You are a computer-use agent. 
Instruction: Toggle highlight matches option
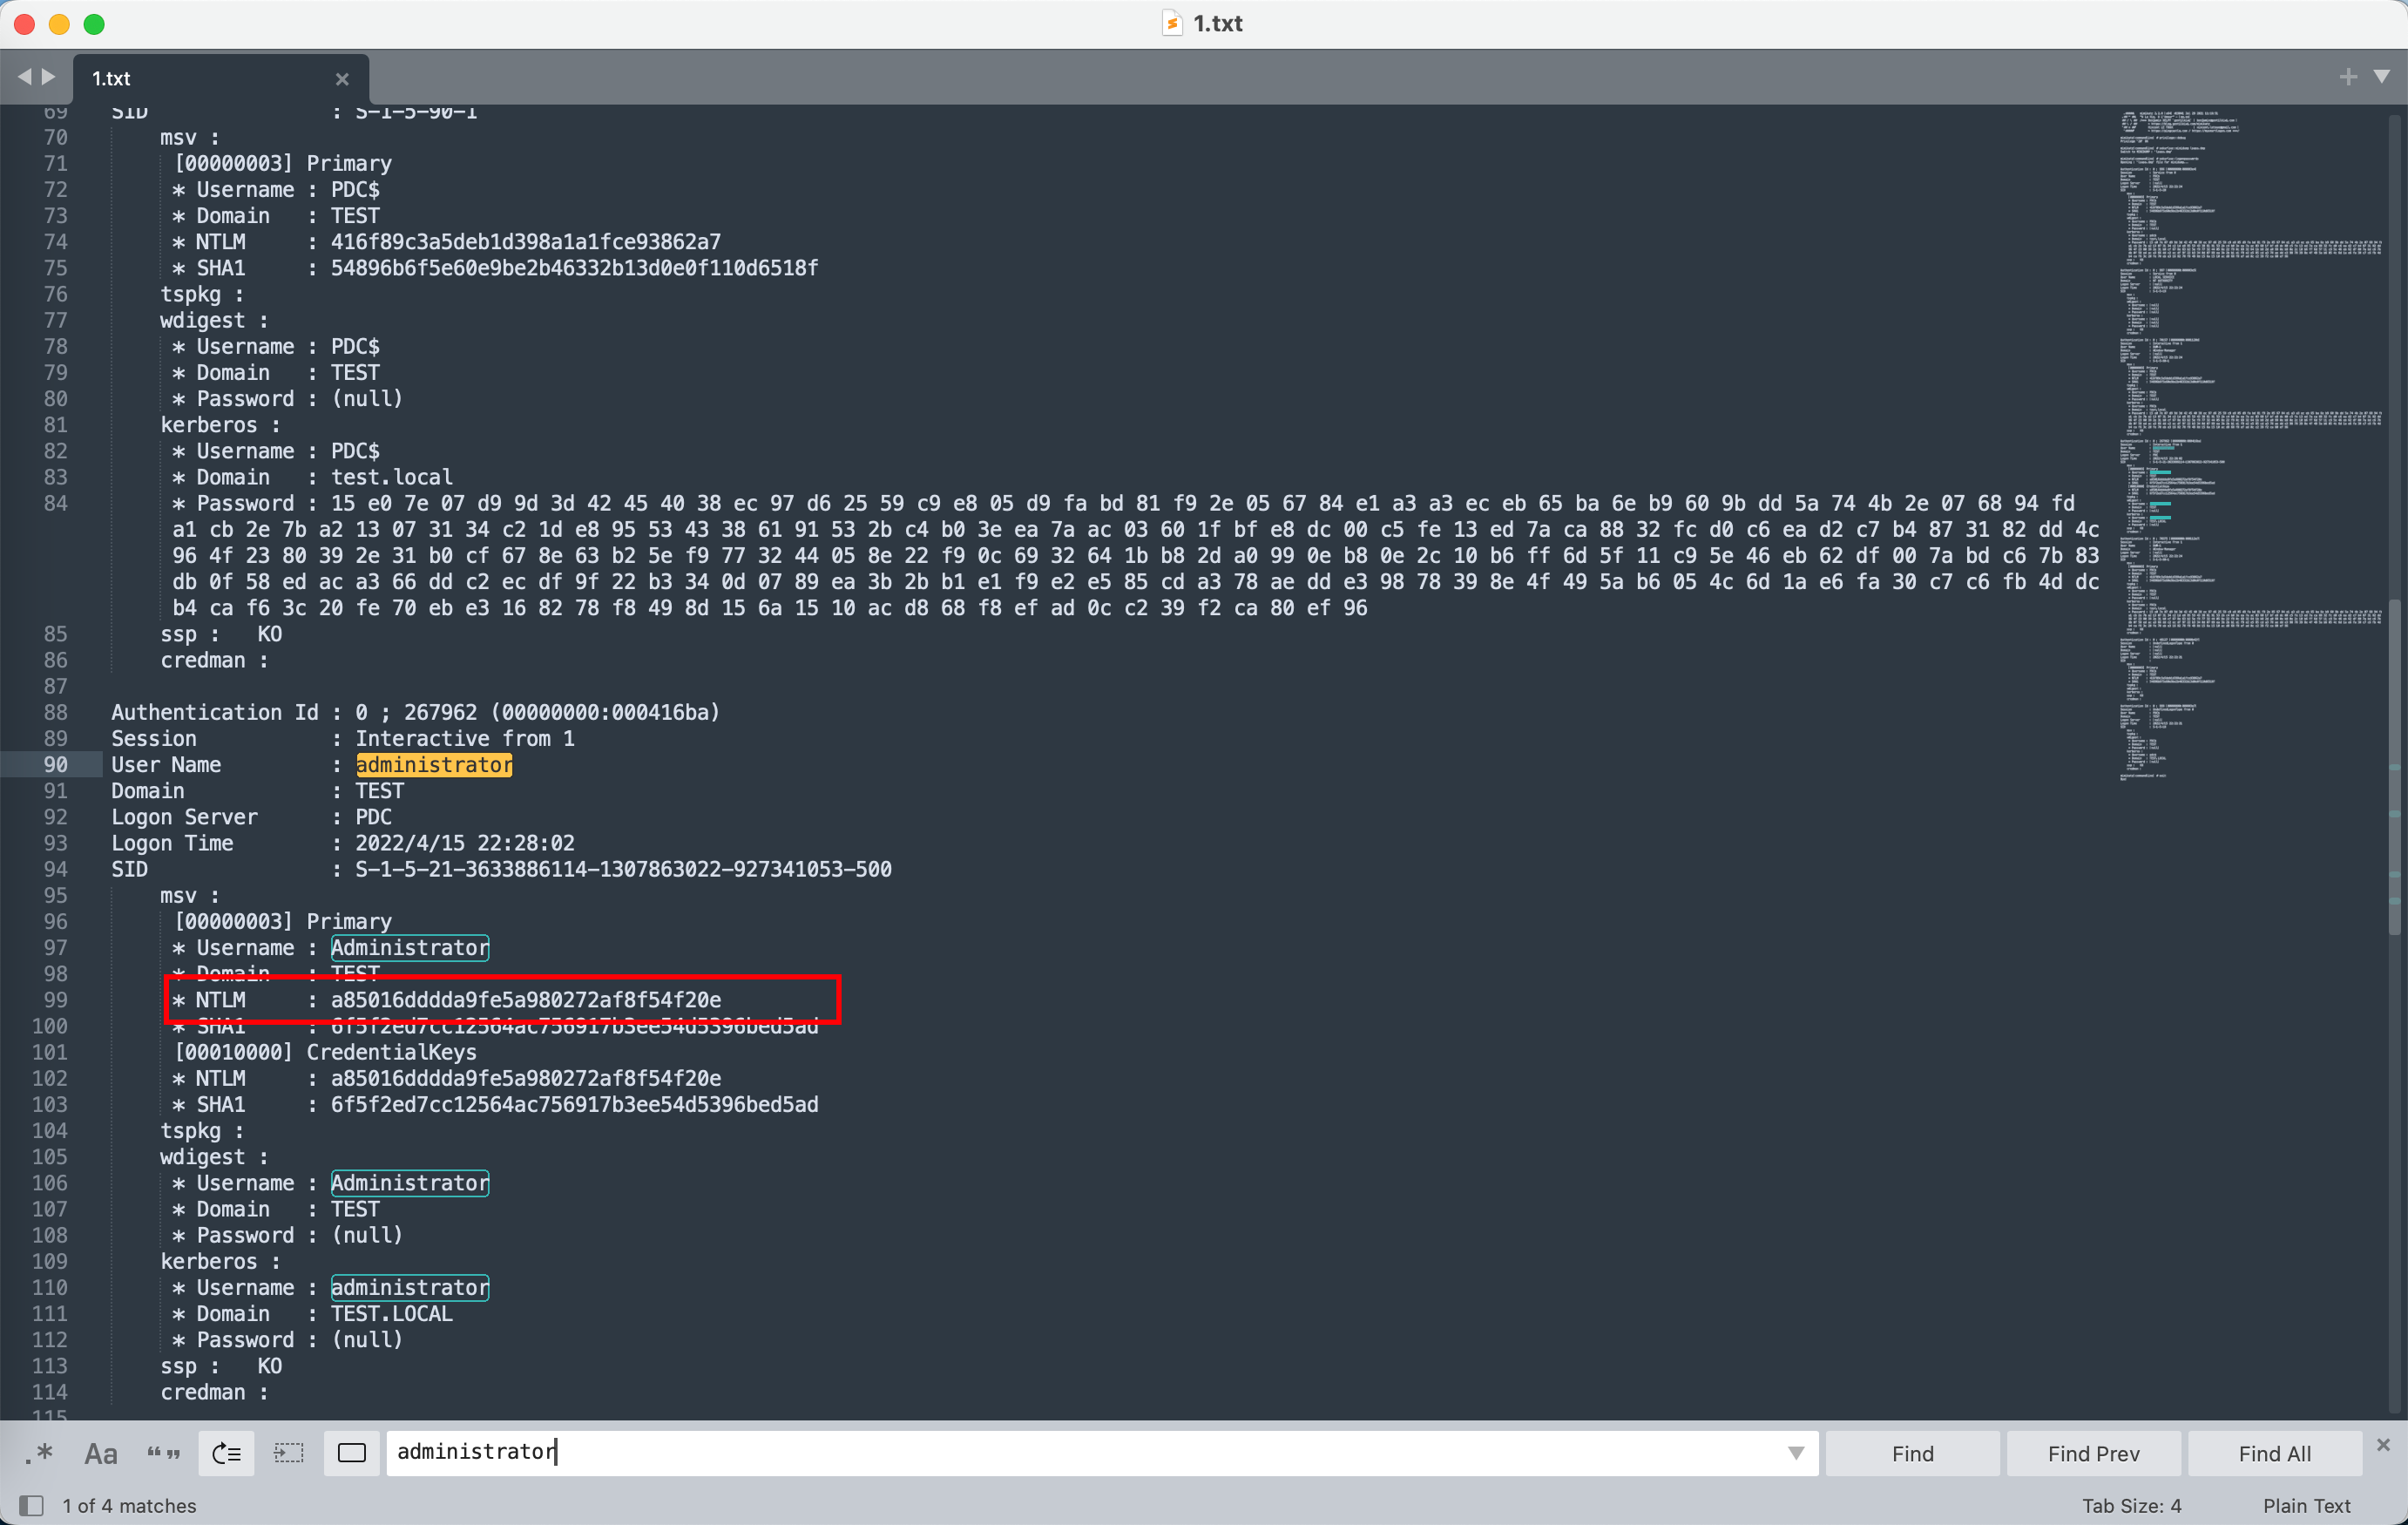click(x=352, y=1453)
